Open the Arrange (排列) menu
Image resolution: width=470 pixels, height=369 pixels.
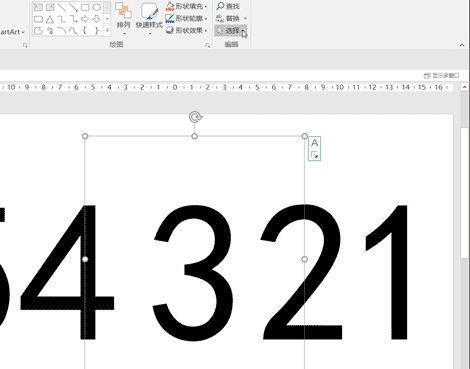pyautogui.click(x=123, y=19)
